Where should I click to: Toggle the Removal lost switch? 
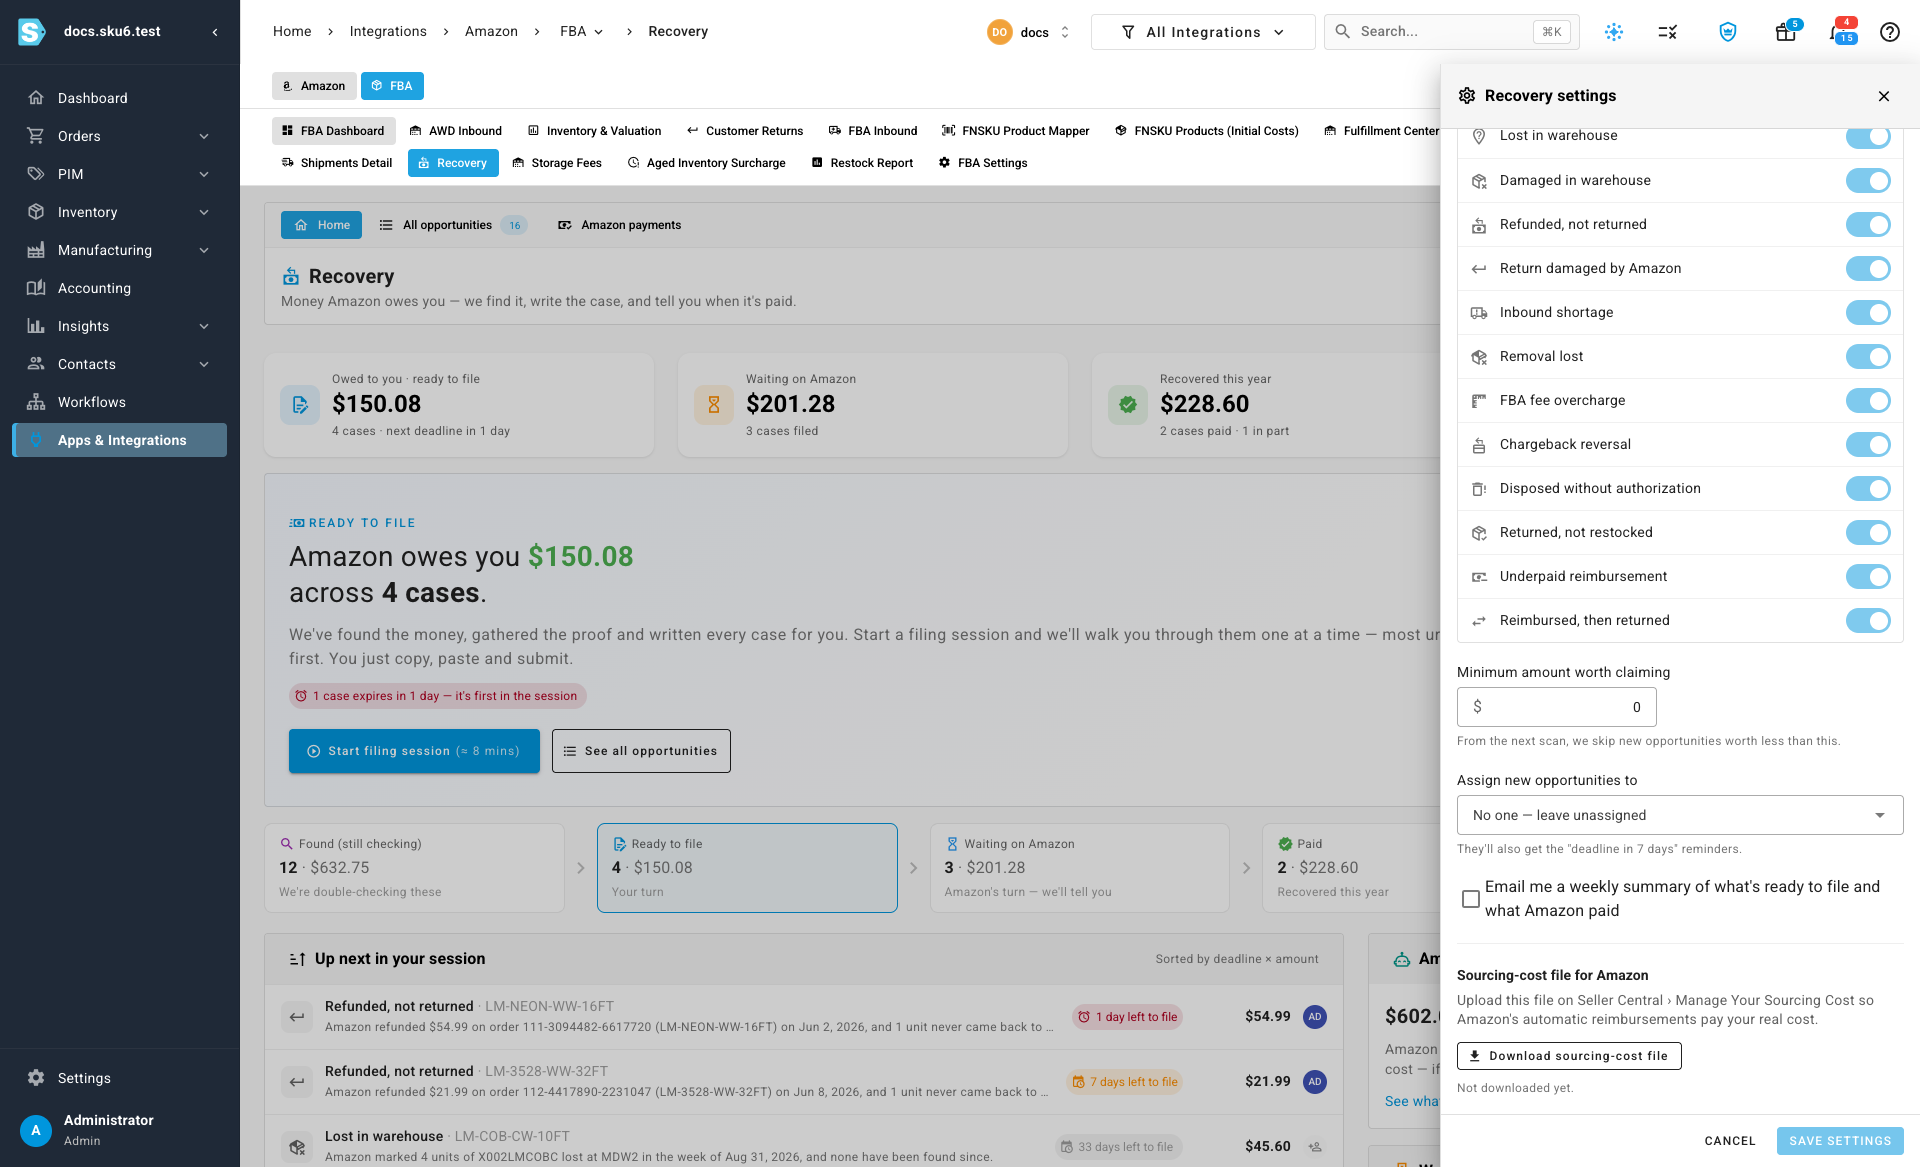click(1868, 357)
